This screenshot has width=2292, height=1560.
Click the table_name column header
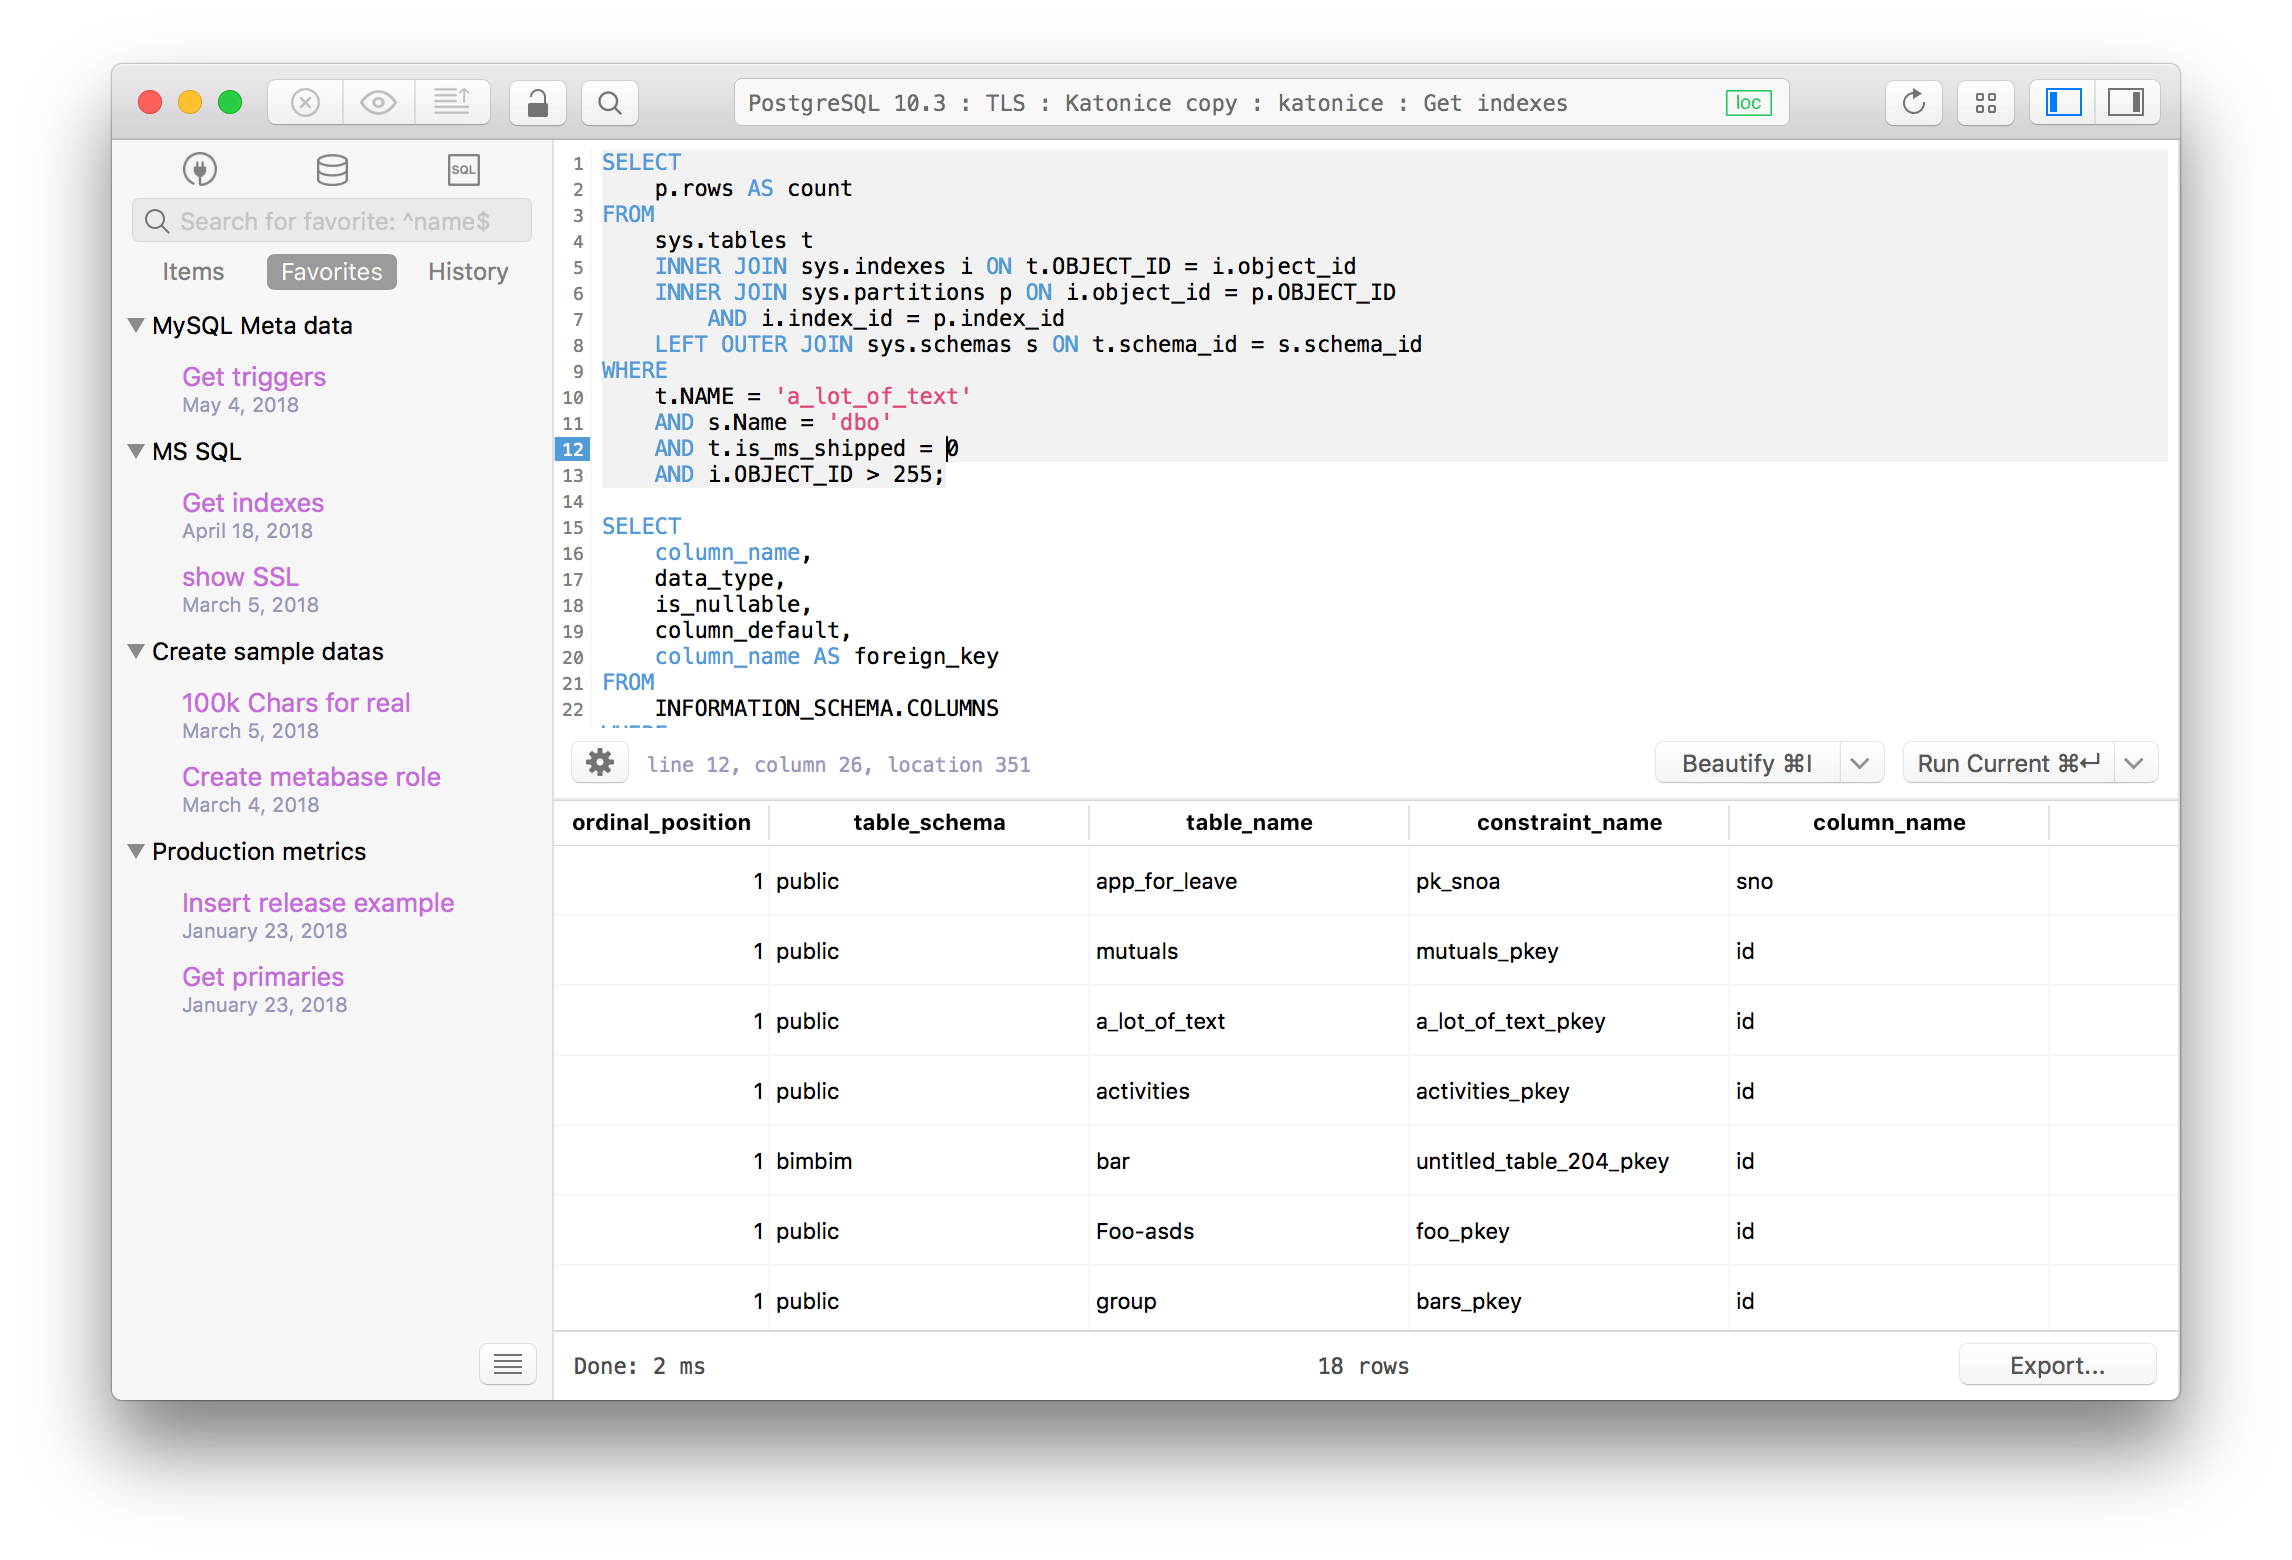click(1248, 822)
